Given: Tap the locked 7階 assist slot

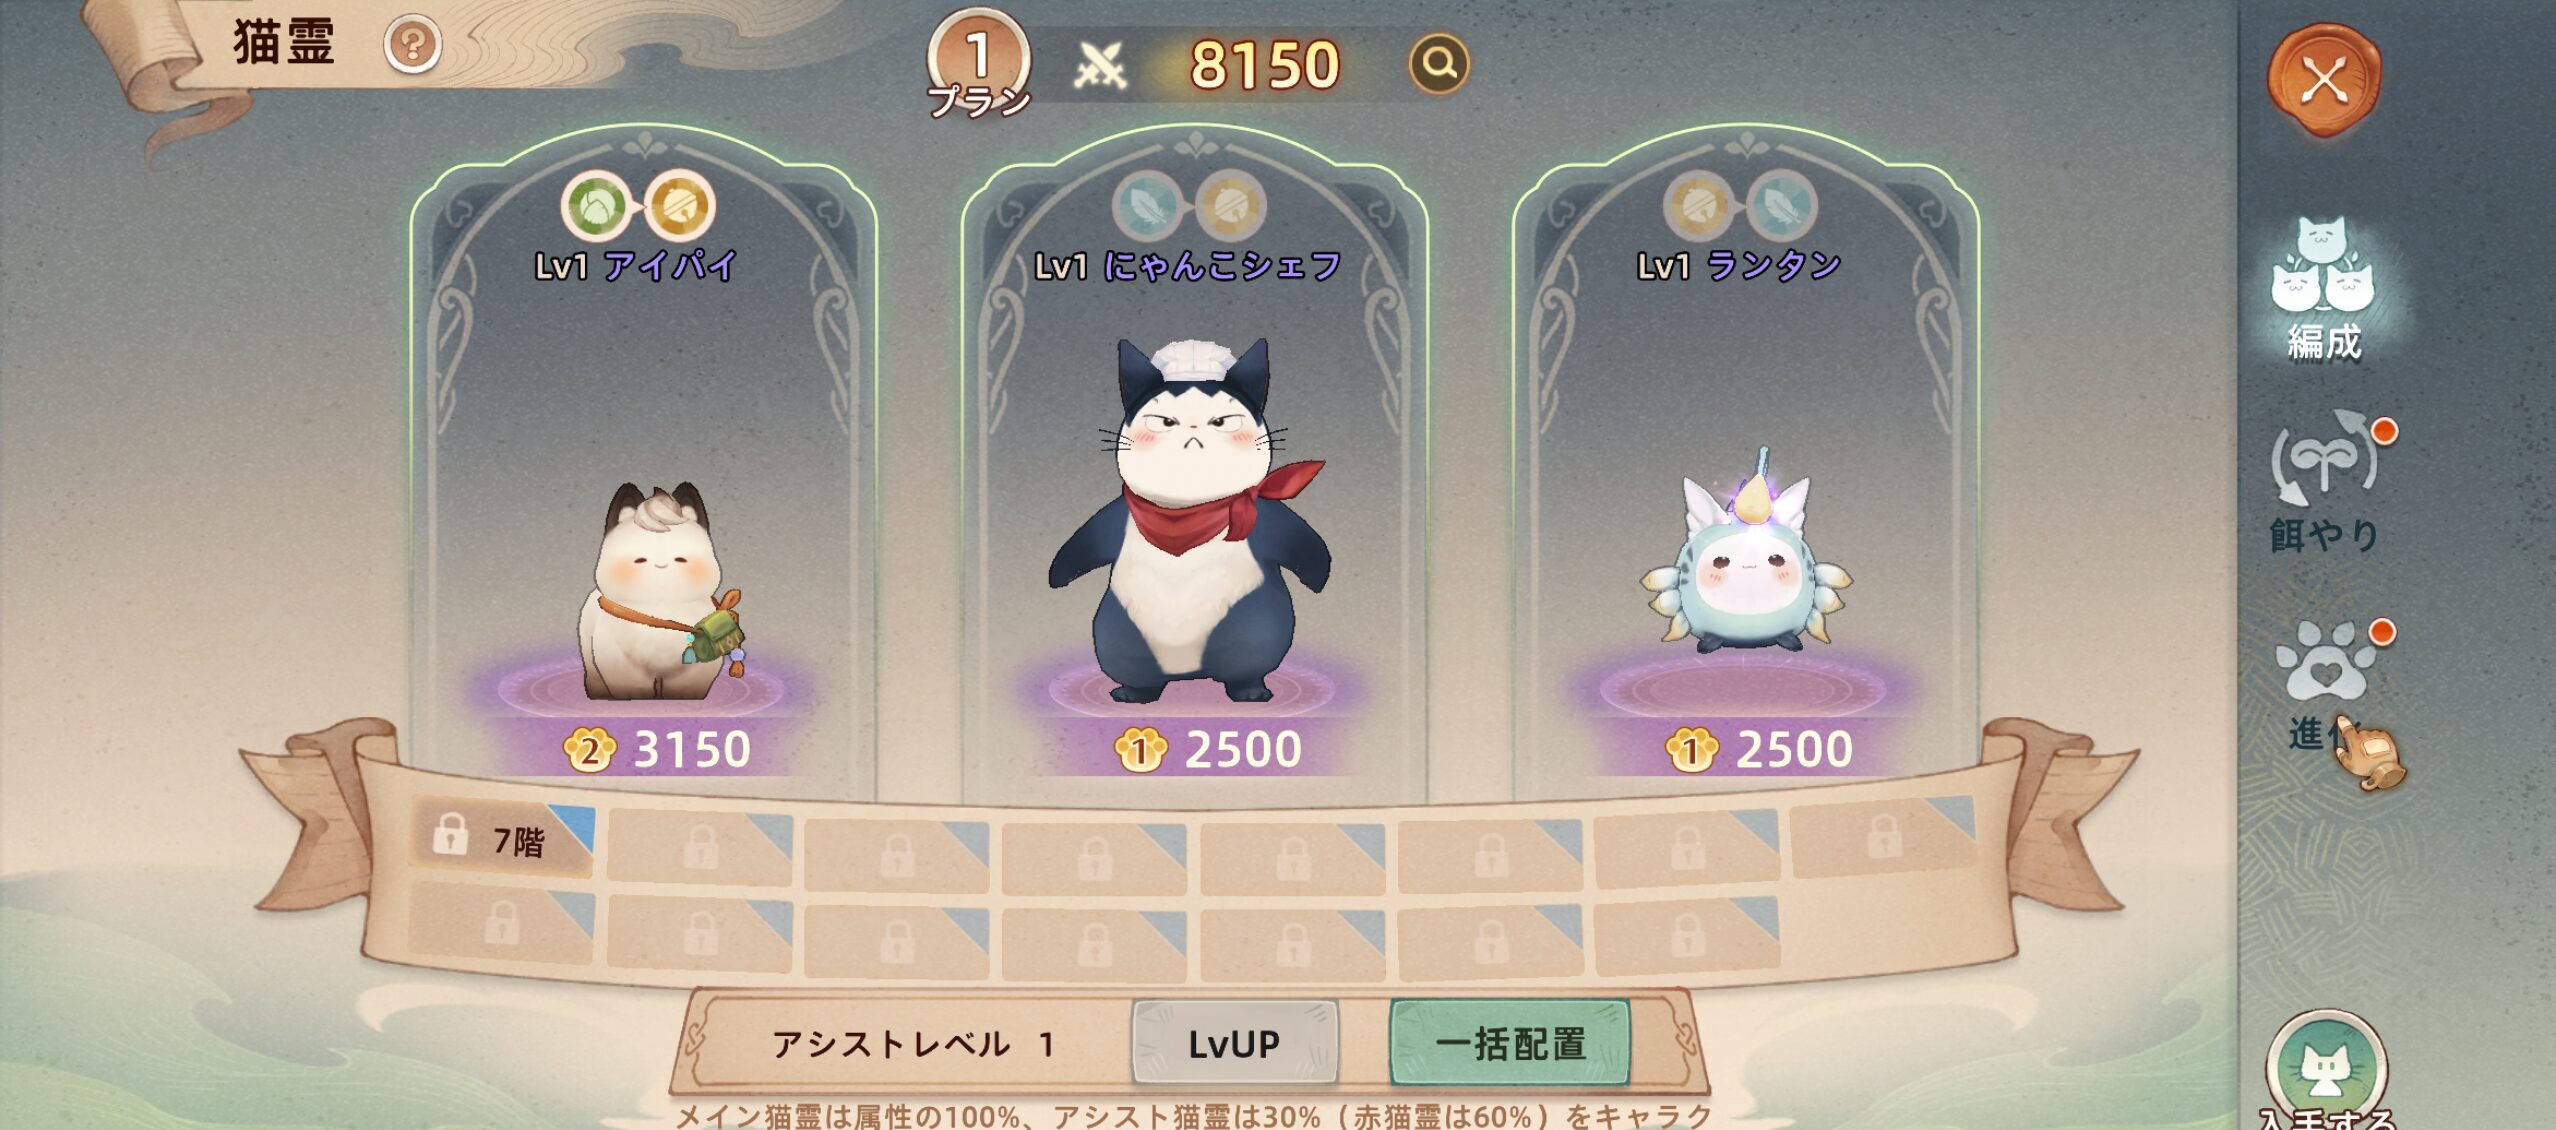Looking at the screenshot, I should (501, 839).
